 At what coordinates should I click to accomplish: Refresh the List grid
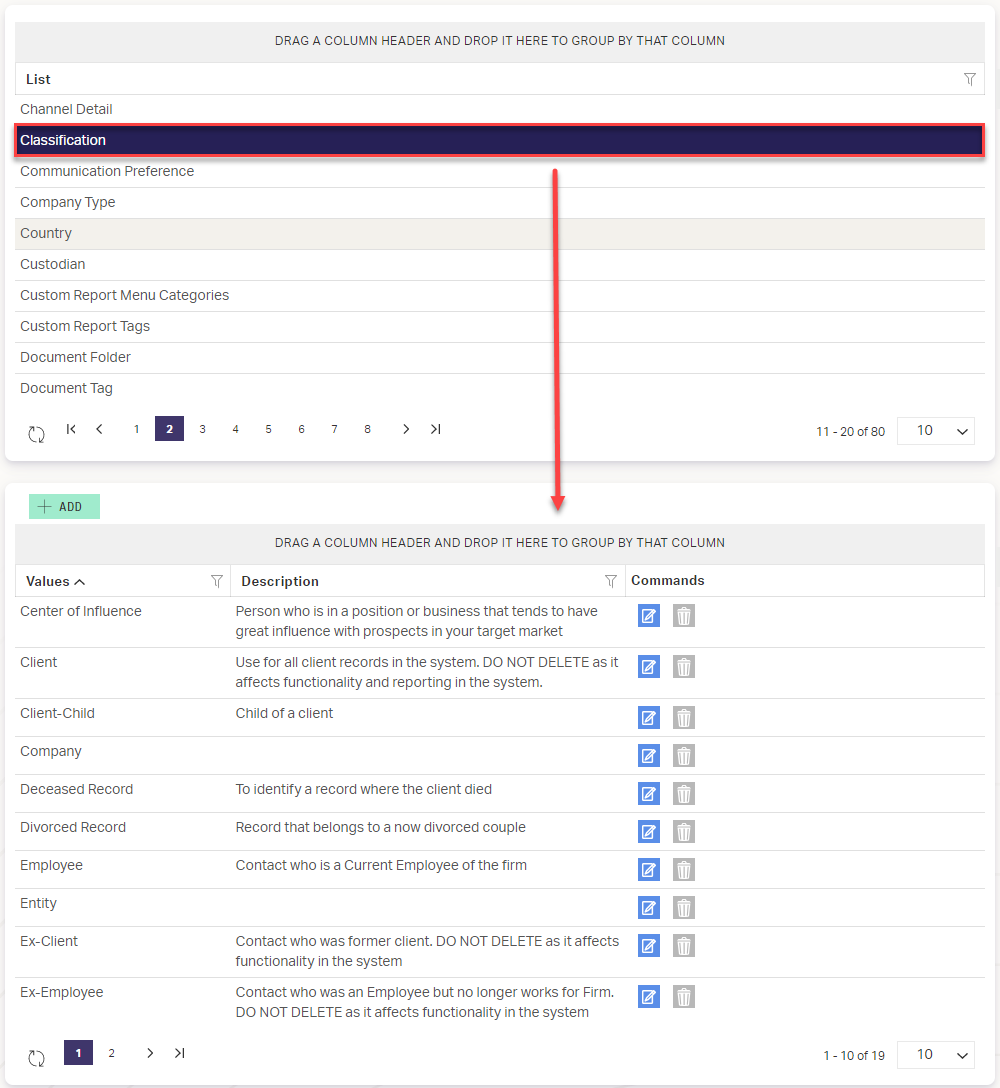[x=36, y=434]
